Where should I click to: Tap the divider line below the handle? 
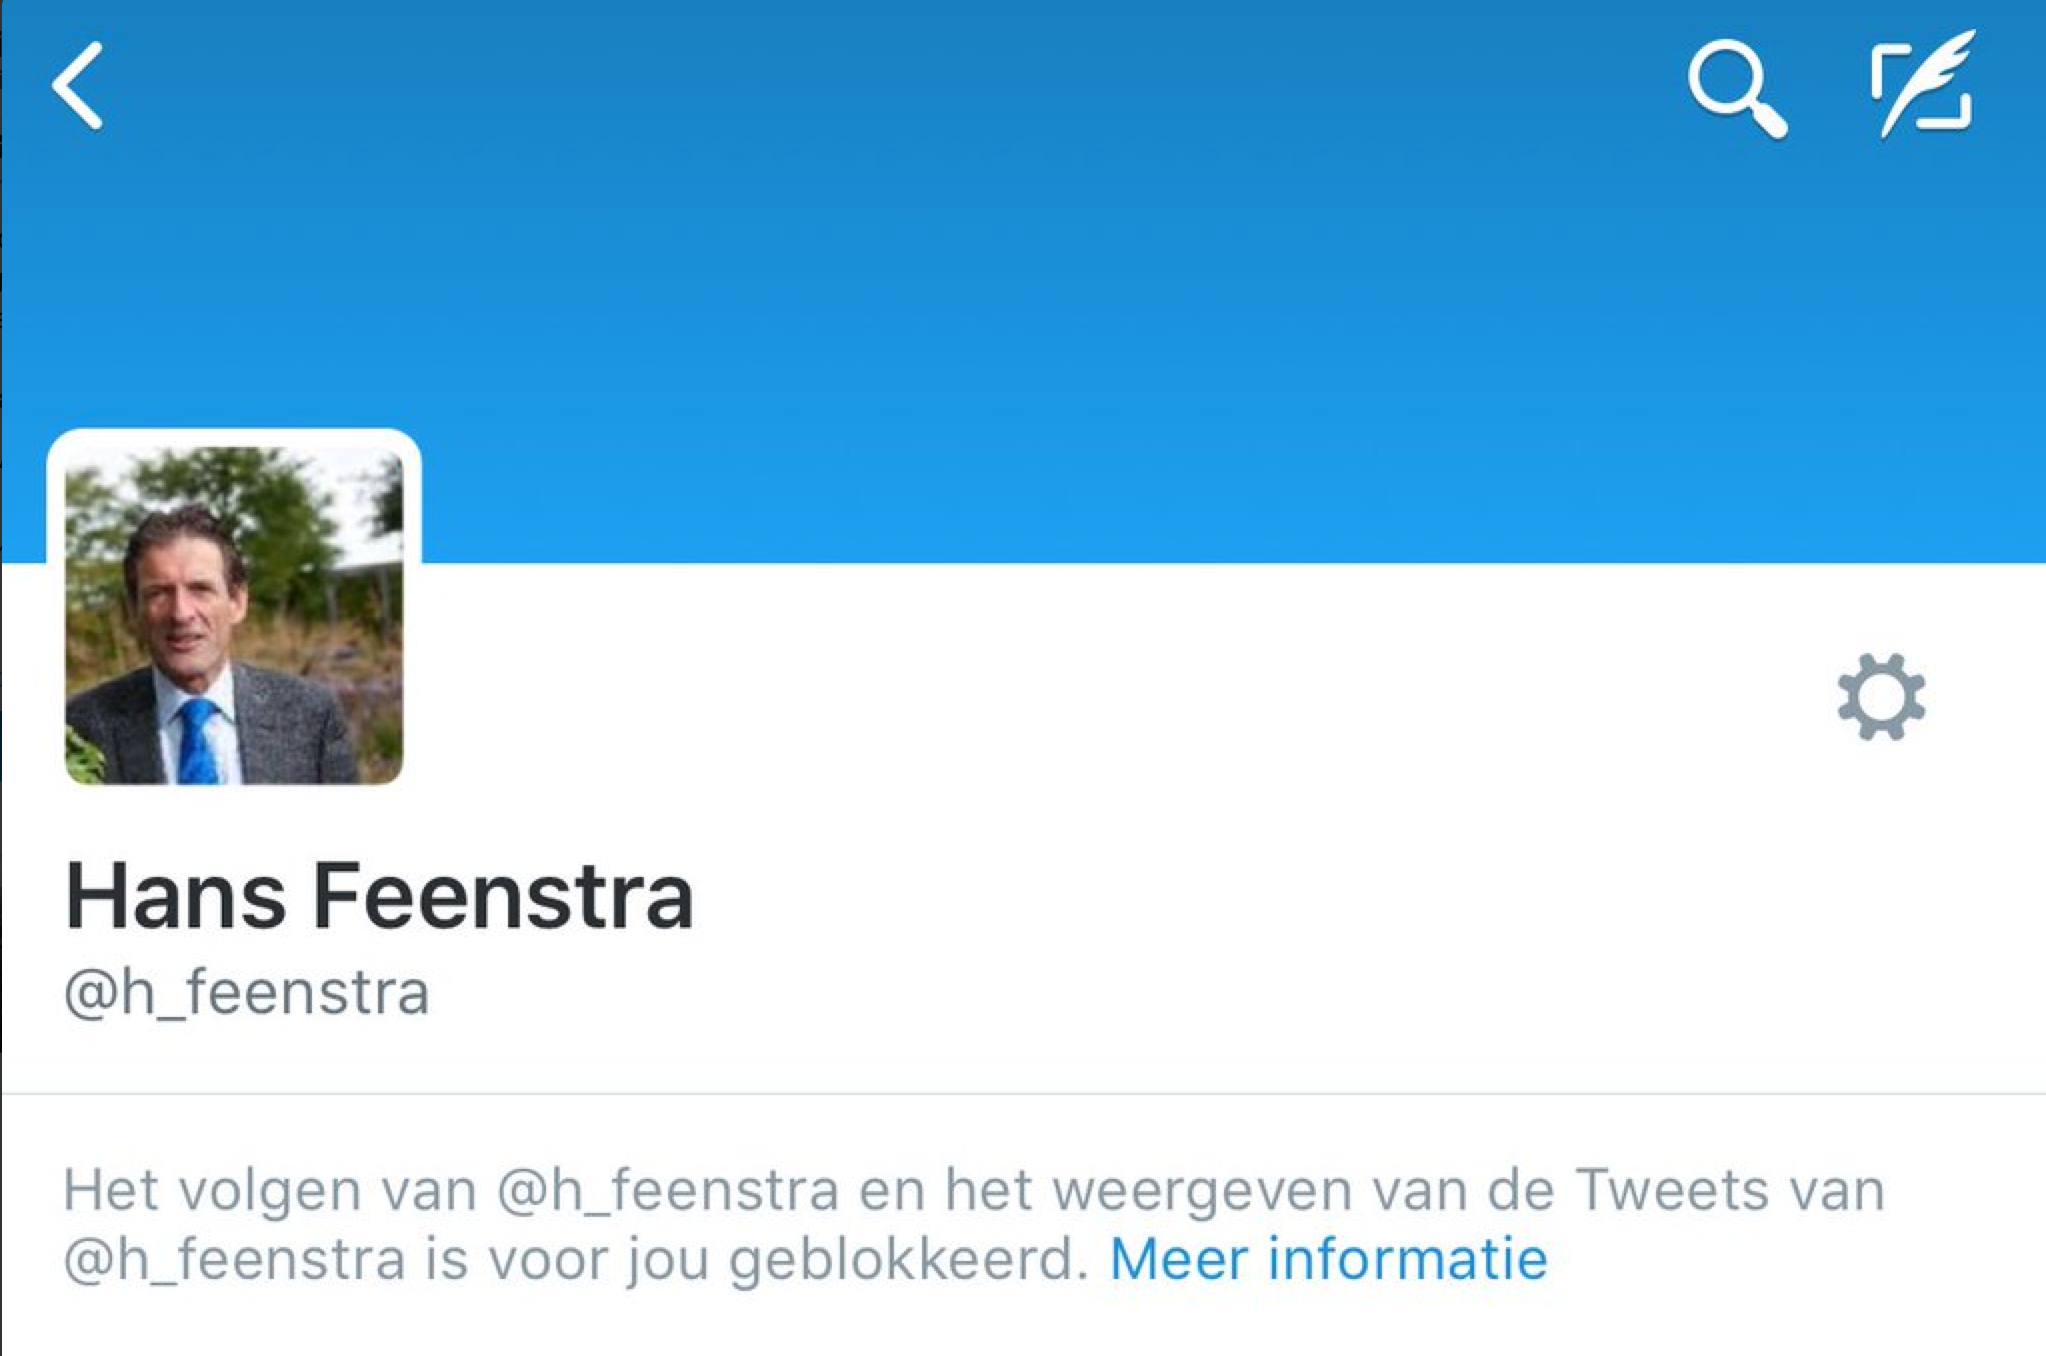pyautogui.click(x=1023, y=1094)
